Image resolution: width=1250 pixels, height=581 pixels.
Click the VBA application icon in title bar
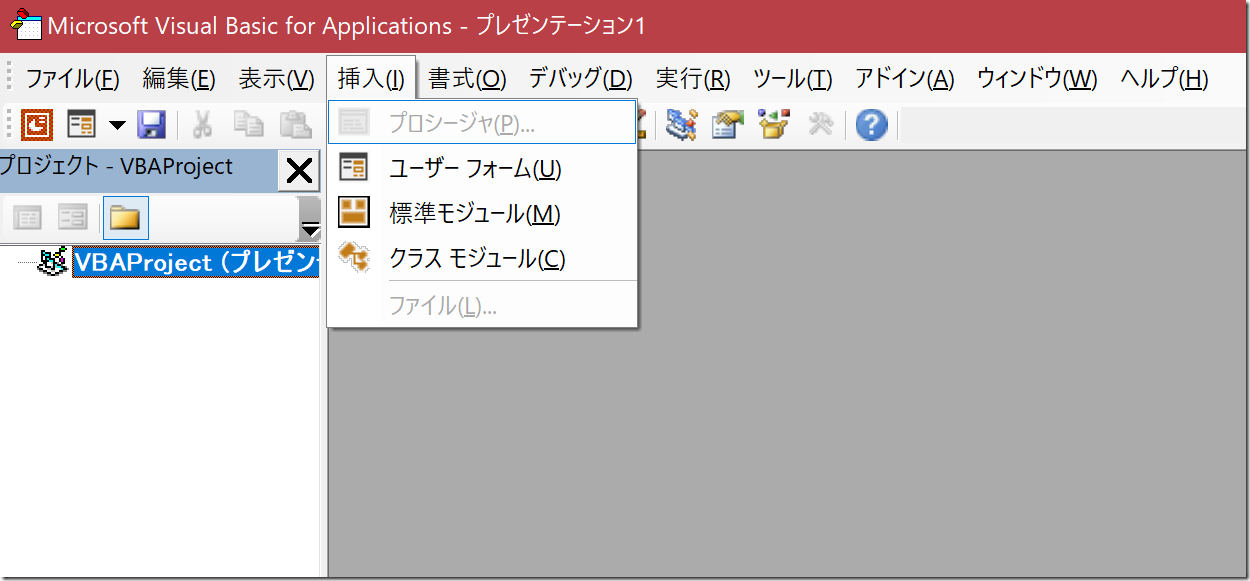tap(25, 25)
